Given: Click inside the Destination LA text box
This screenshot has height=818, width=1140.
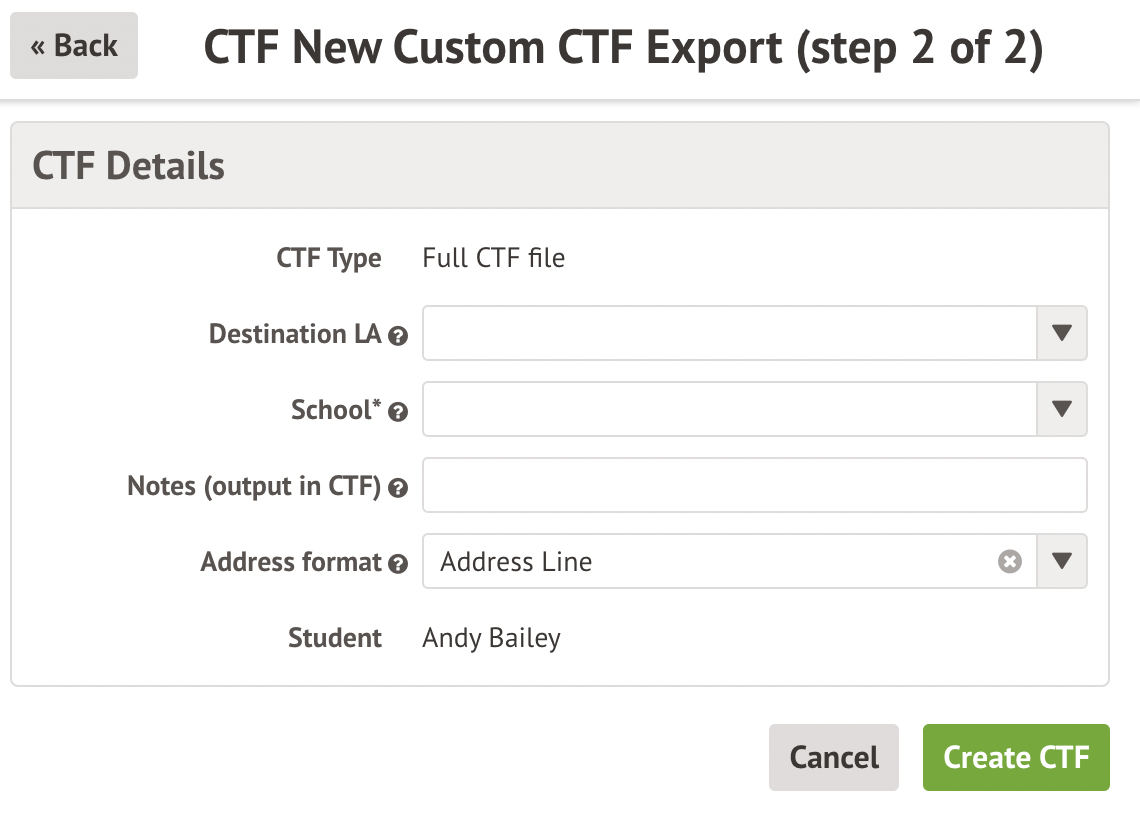Looking at the screenshot, I should (x=729, y=333).
